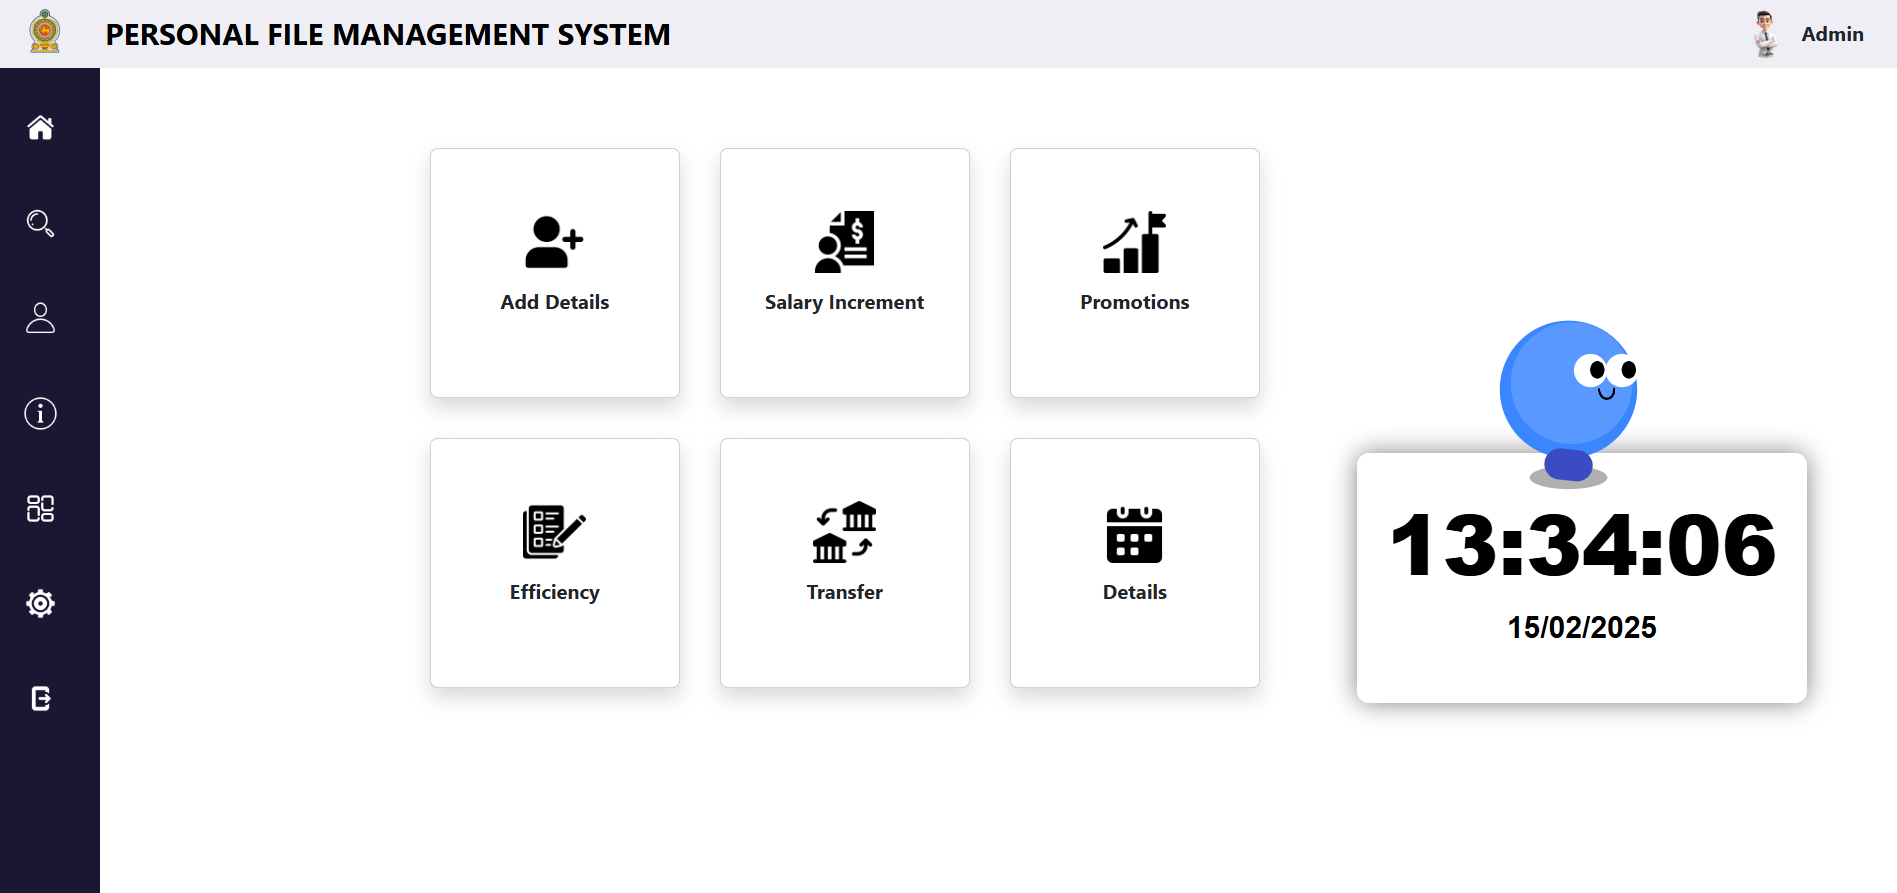The height and width of the screenshot is (893, 1897).
Task: Open the Add Details label
Action: click(x=555, y=302)
